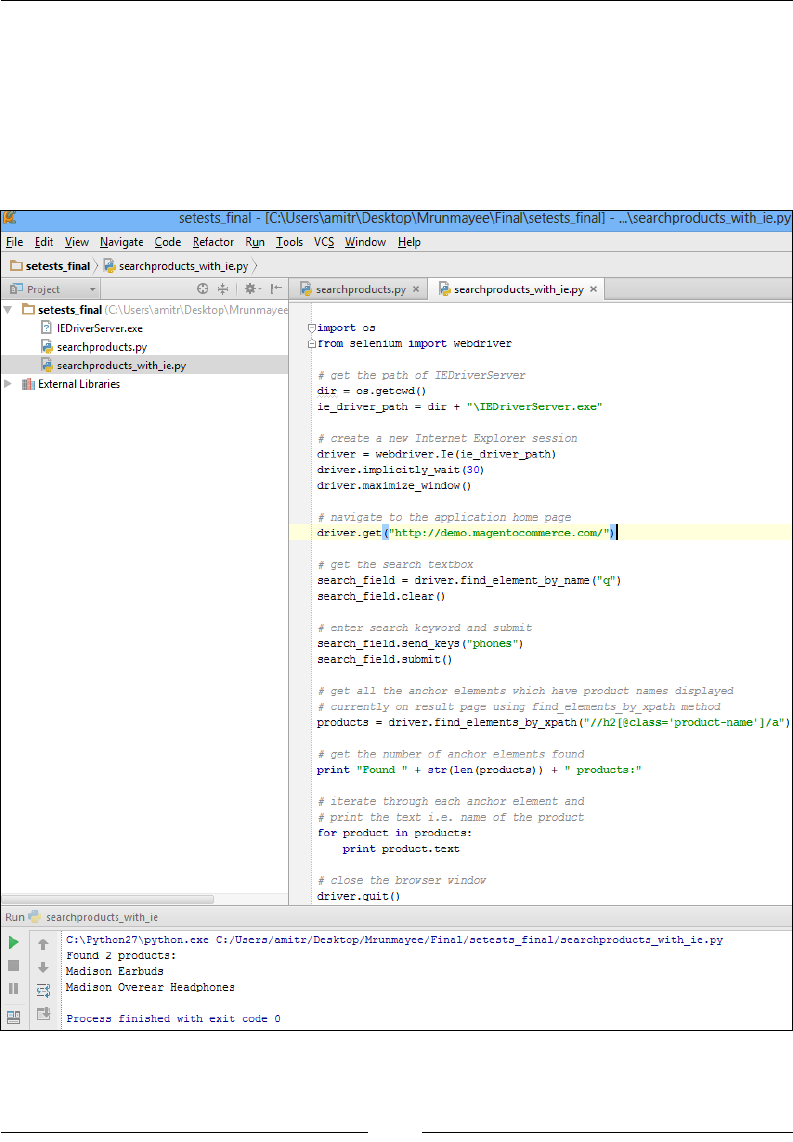Close the searchproducts_with_ie.py tab
The height and width of the screenshot is (1142, 793).
tap(593, 289)
